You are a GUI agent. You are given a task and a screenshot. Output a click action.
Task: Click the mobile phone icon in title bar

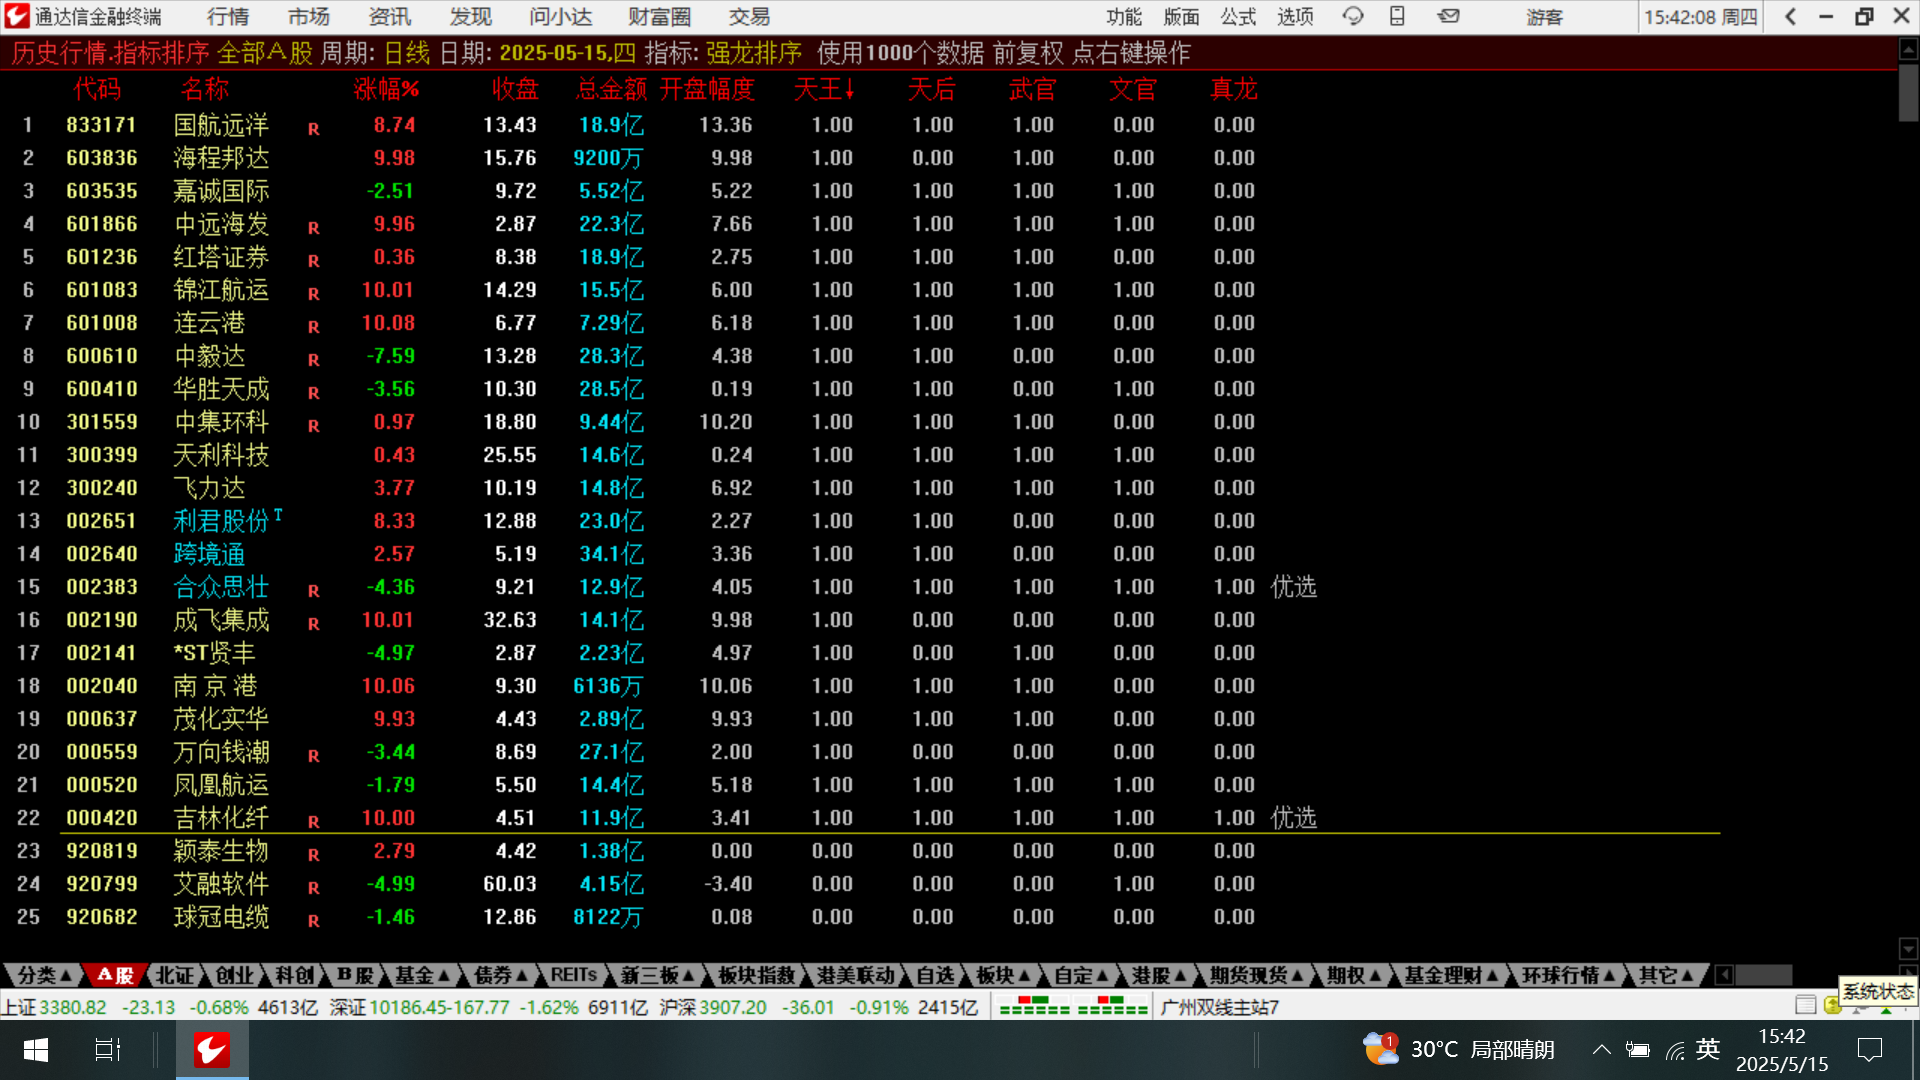1398,16
